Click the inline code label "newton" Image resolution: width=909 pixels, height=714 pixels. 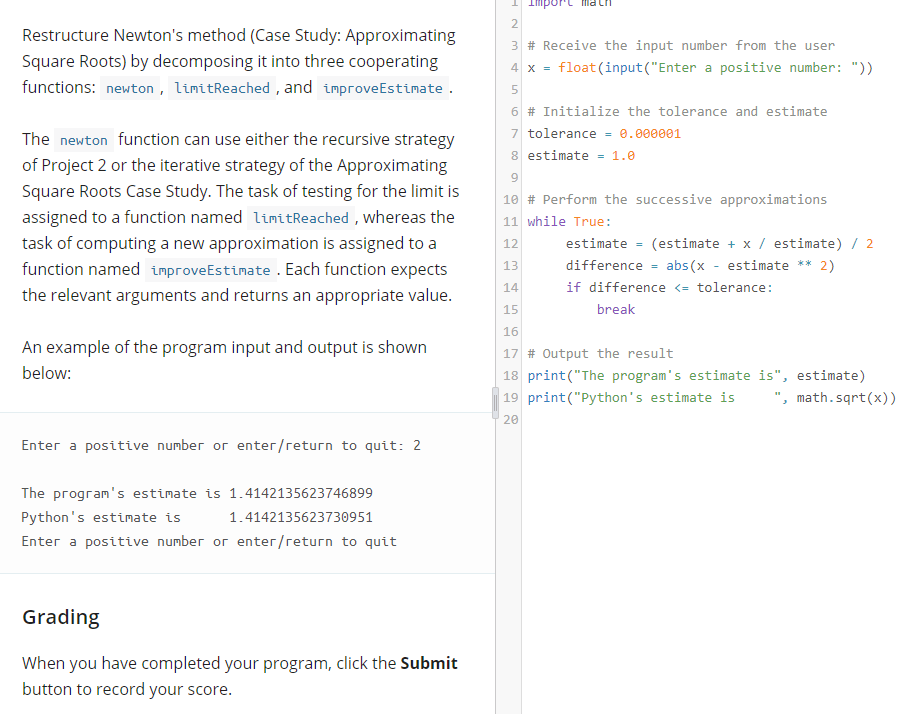click(x=130, y=88)
